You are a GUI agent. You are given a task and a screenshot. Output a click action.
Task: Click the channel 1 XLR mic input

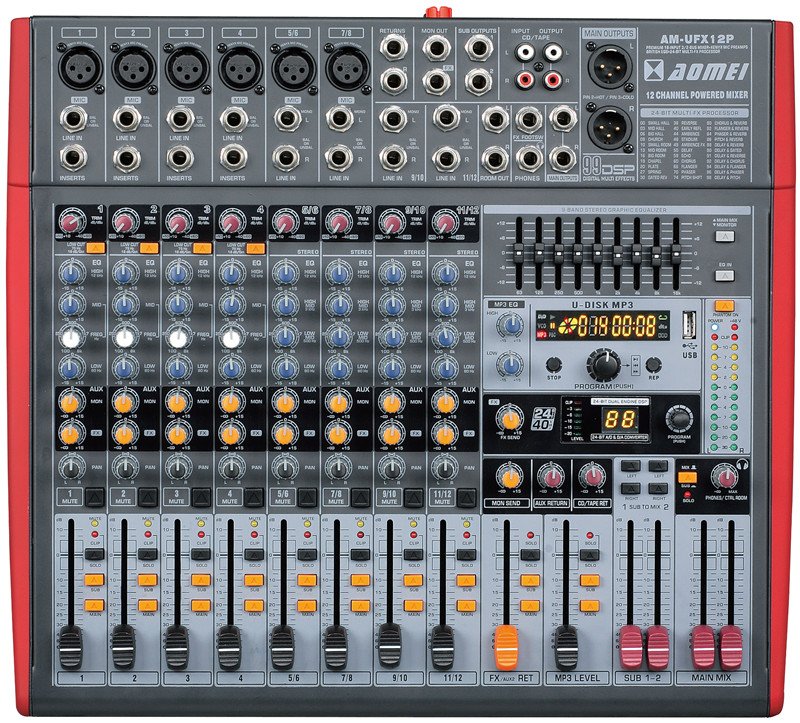tap(72, 68)
